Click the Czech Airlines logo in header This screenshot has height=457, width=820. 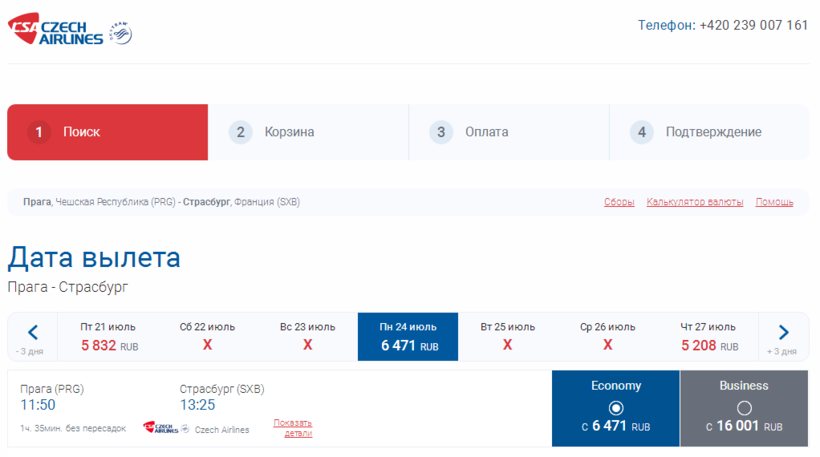(x=56, y=30)
